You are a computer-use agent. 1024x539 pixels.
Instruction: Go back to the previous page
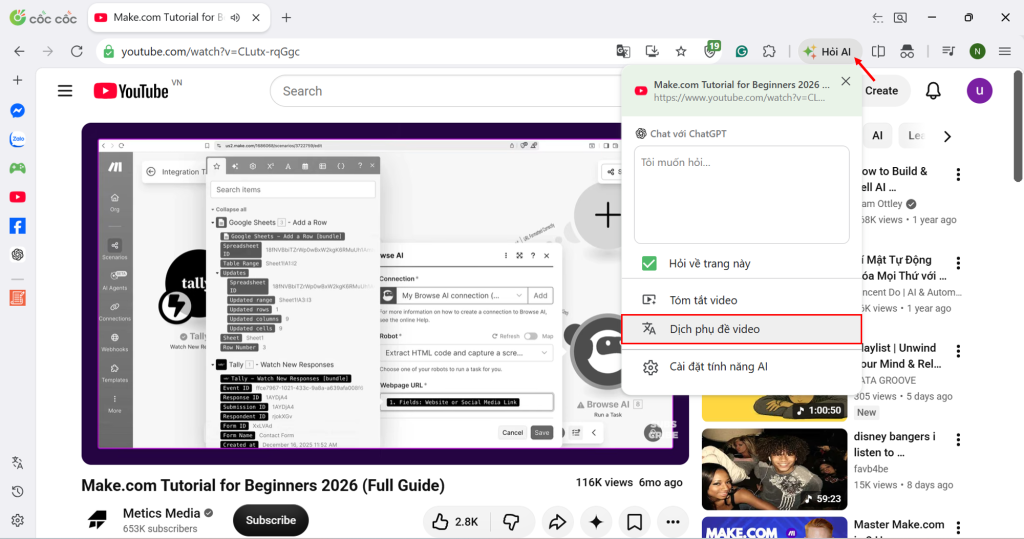point(20,51)
